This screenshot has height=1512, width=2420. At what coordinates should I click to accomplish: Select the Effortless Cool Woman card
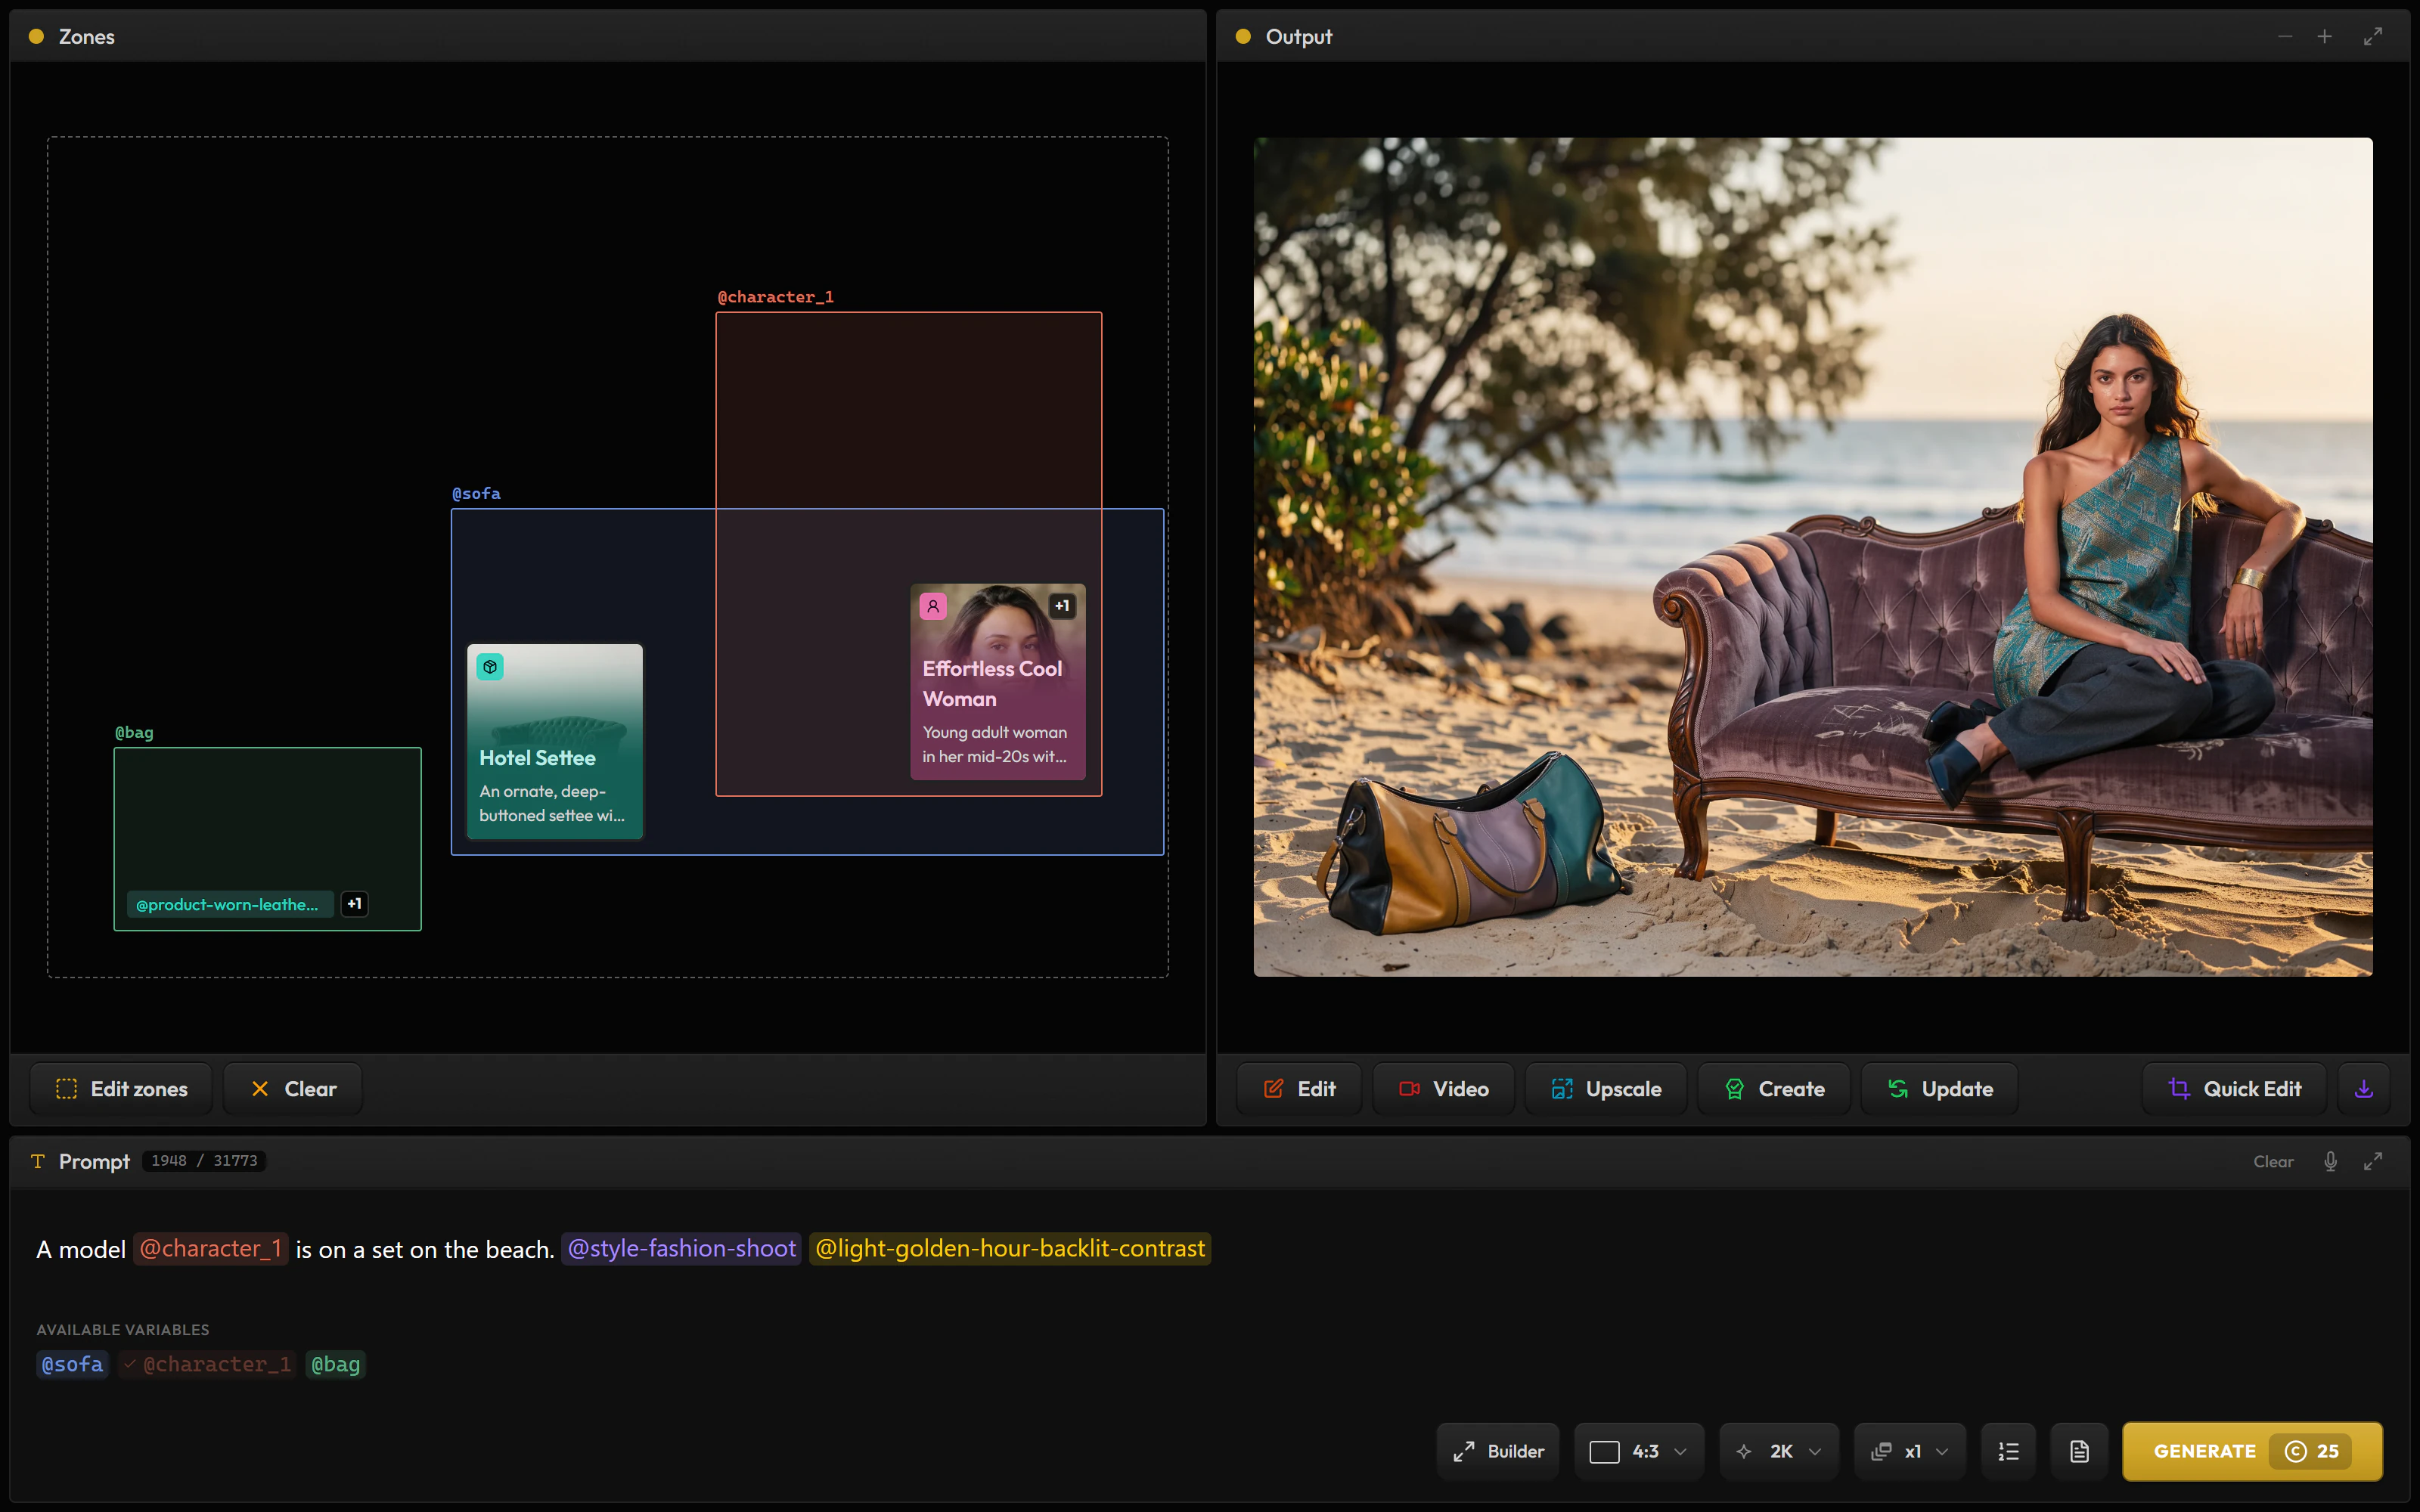click(998, 681)
